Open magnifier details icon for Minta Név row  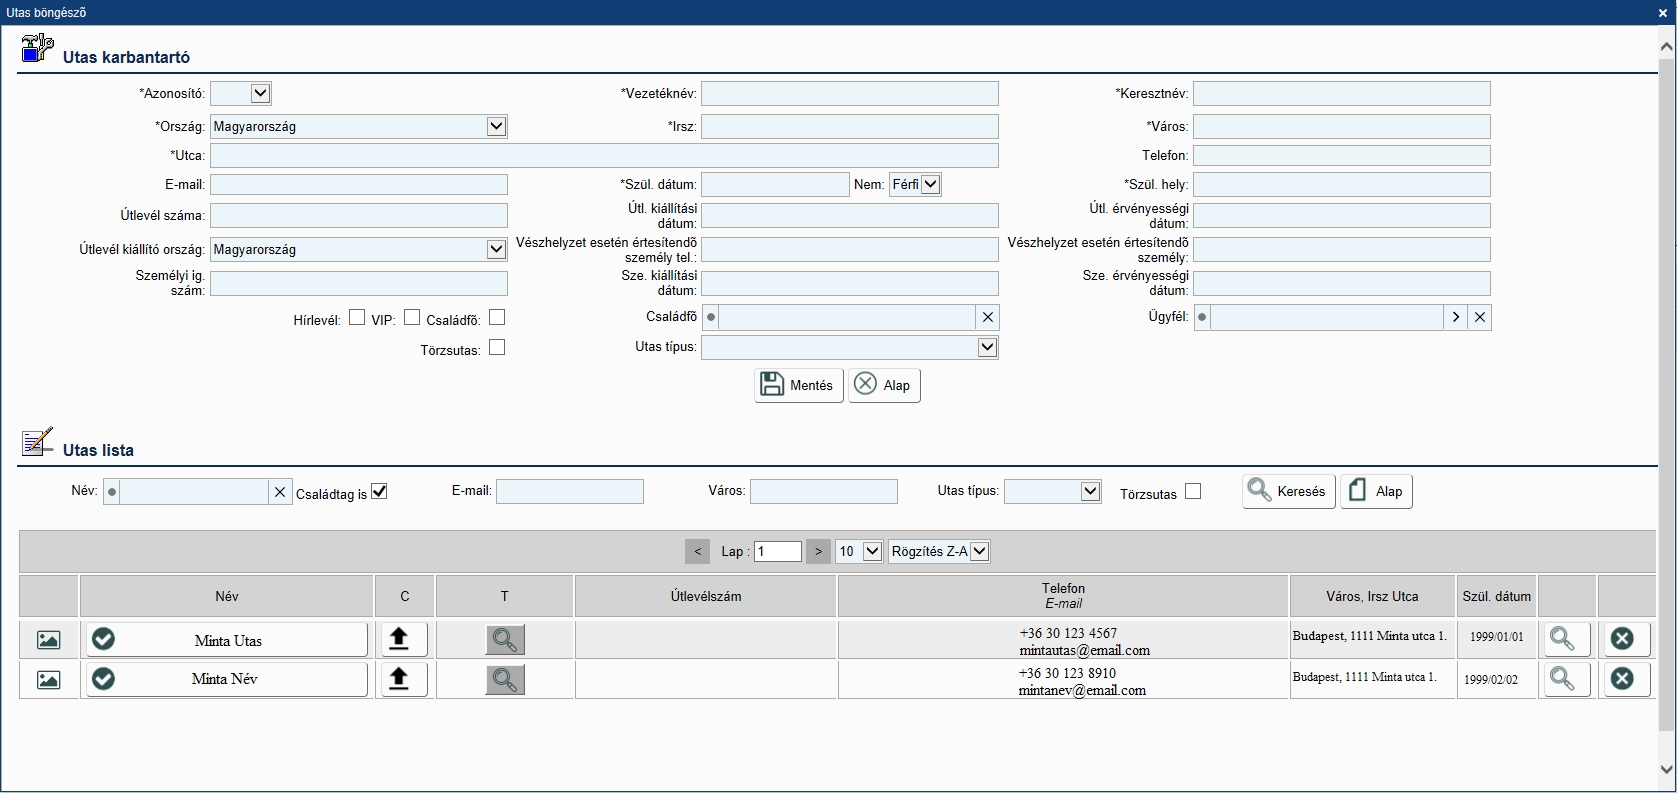pos(1562,679)
